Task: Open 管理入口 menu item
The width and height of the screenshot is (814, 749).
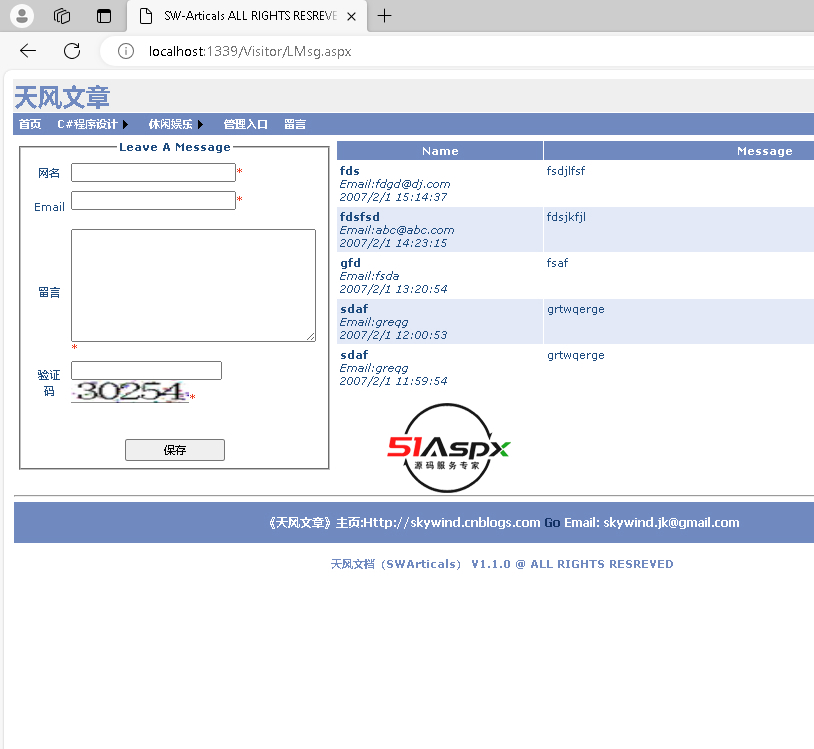Action: (x=246, y=124)
